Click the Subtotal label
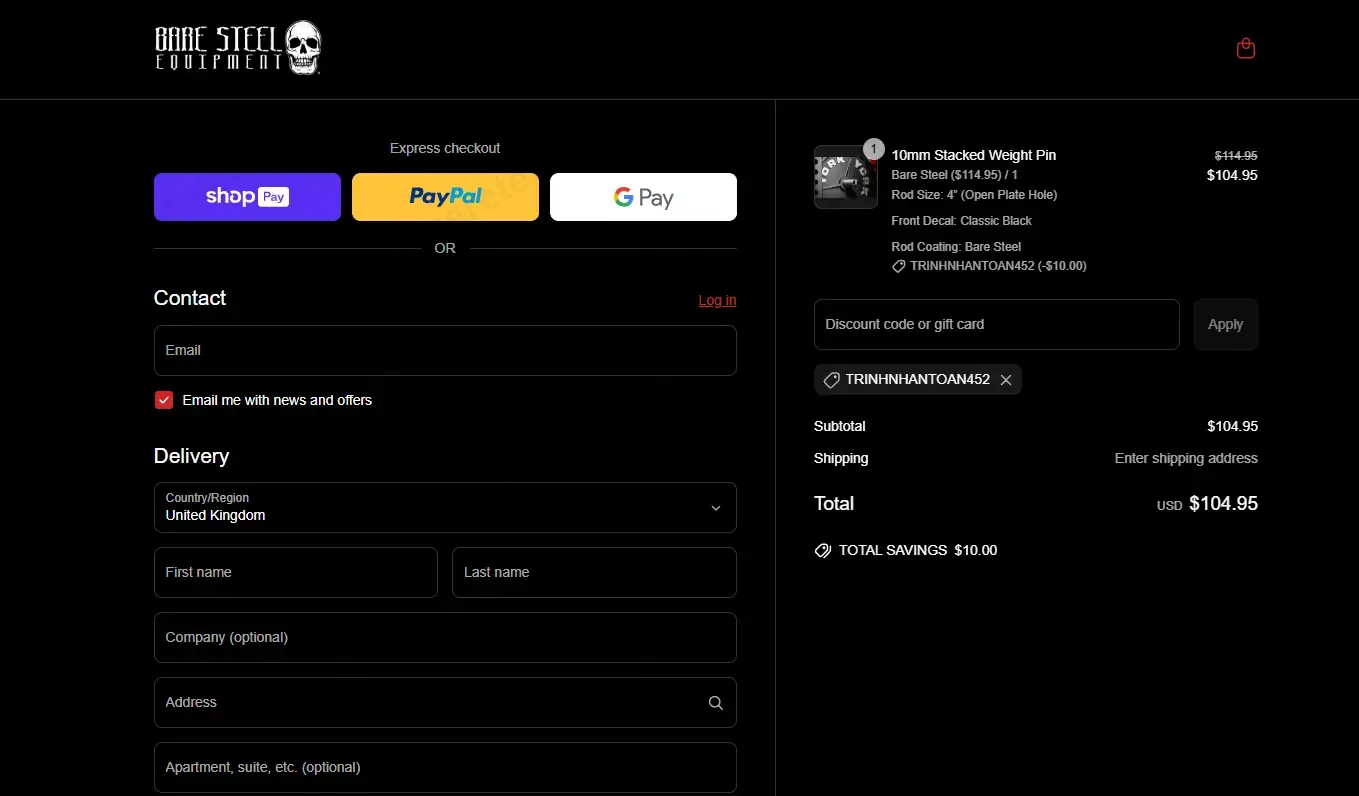 click(840, 426)
